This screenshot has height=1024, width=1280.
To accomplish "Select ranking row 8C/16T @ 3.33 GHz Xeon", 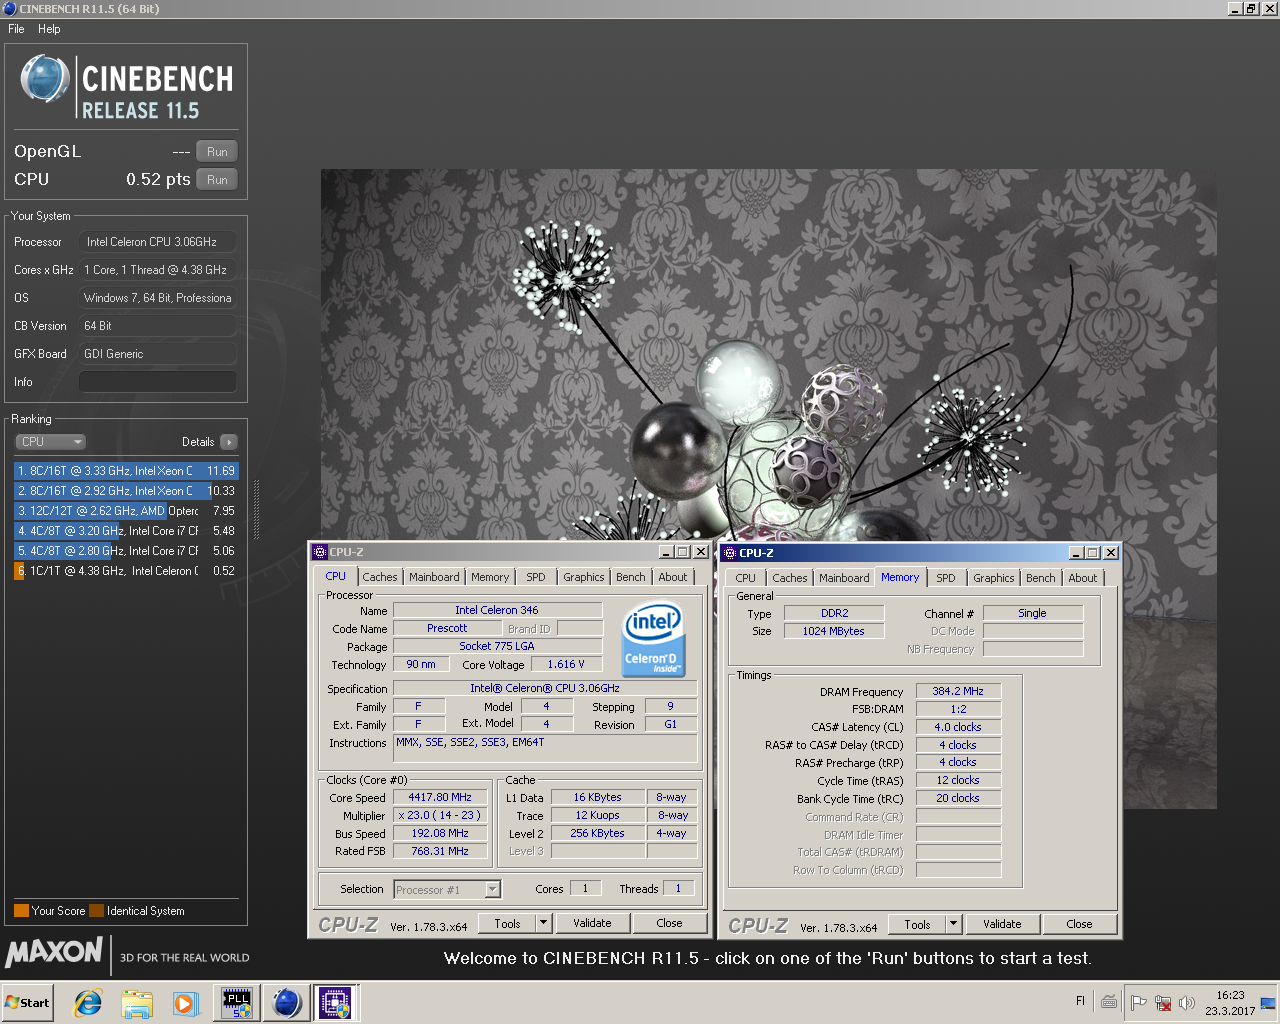I will (126, 471).
